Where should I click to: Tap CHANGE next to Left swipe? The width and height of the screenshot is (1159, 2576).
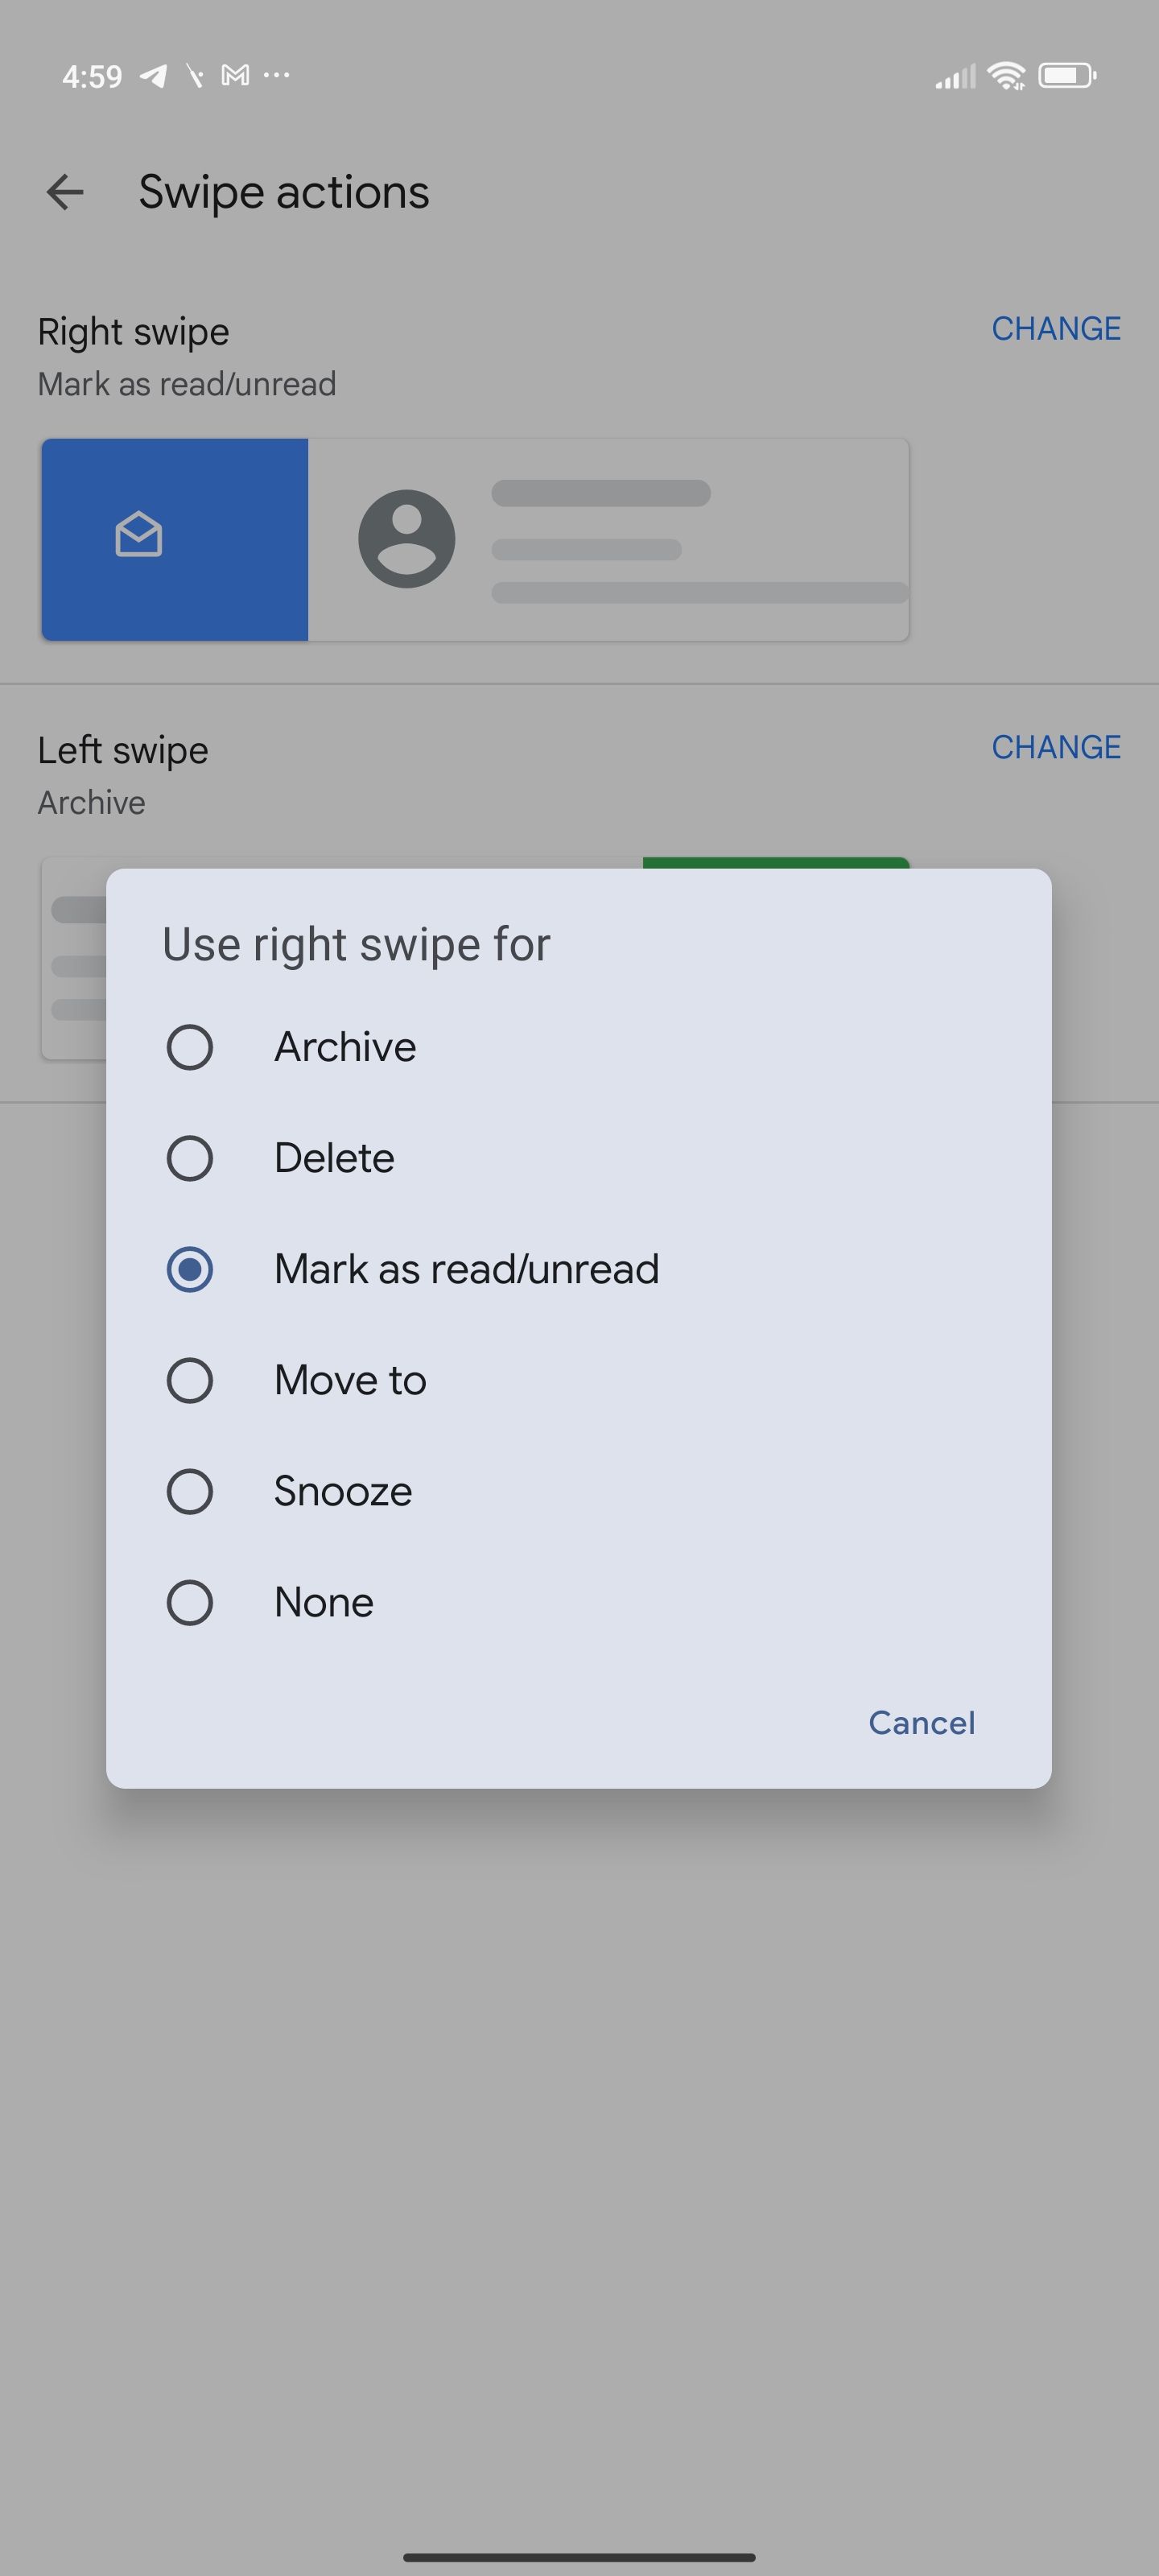tap(1056, 747)
